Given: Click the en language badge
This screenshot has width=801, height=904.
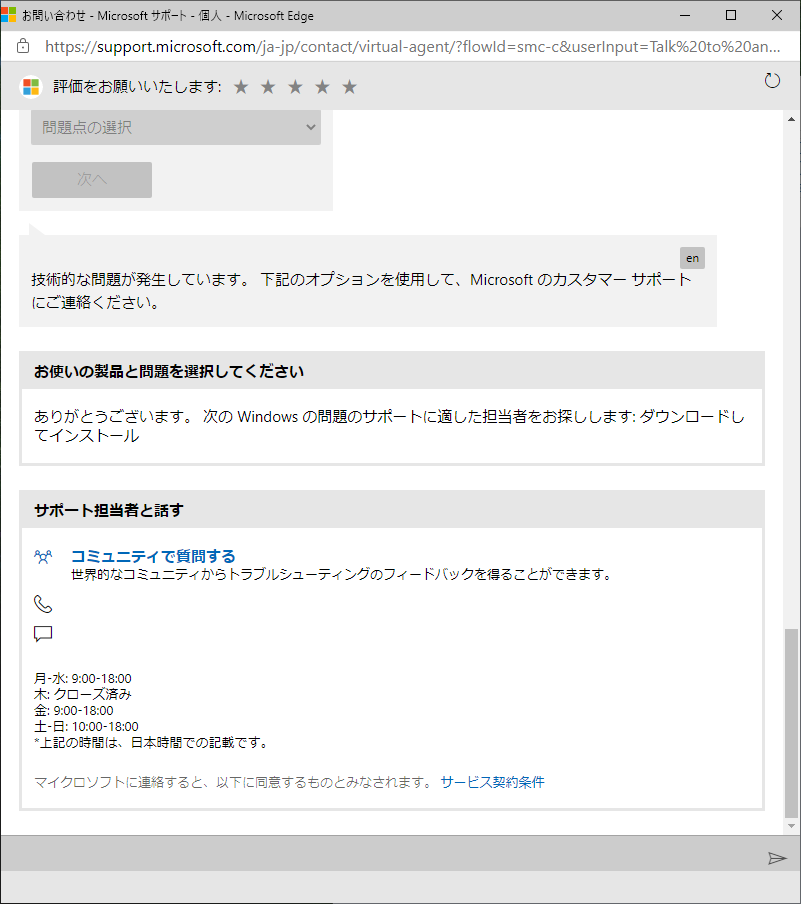Looking at the screenshot, I should point(692,258).
